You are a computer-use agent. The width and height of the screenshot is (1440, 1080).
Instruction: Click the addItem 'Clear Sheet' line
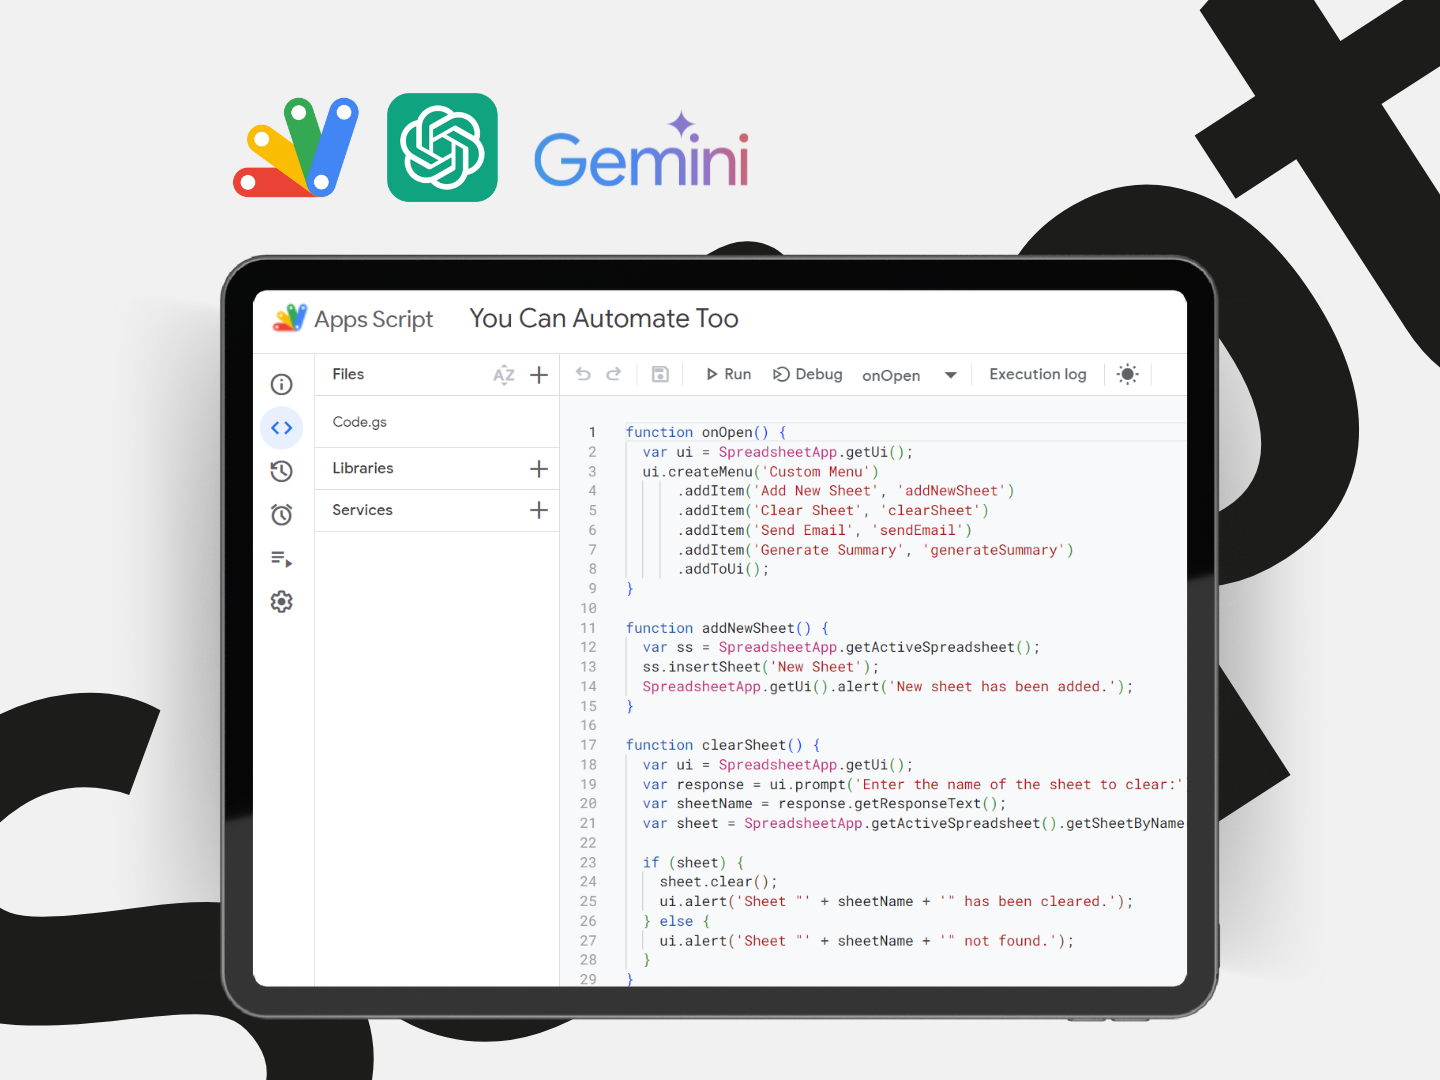tap(833, 510)
